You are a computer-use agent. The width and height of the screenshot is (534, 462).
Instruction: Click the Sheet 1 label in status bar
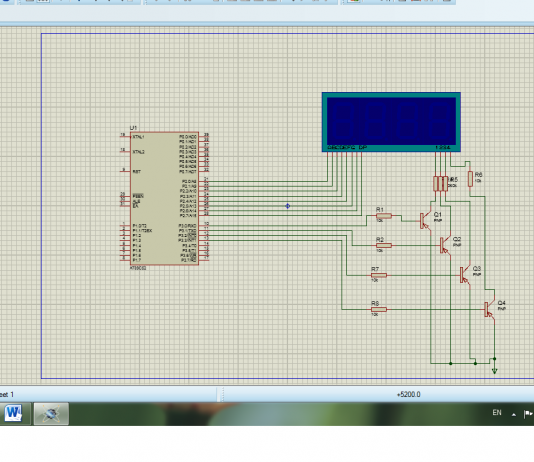[x=7, y=395]
